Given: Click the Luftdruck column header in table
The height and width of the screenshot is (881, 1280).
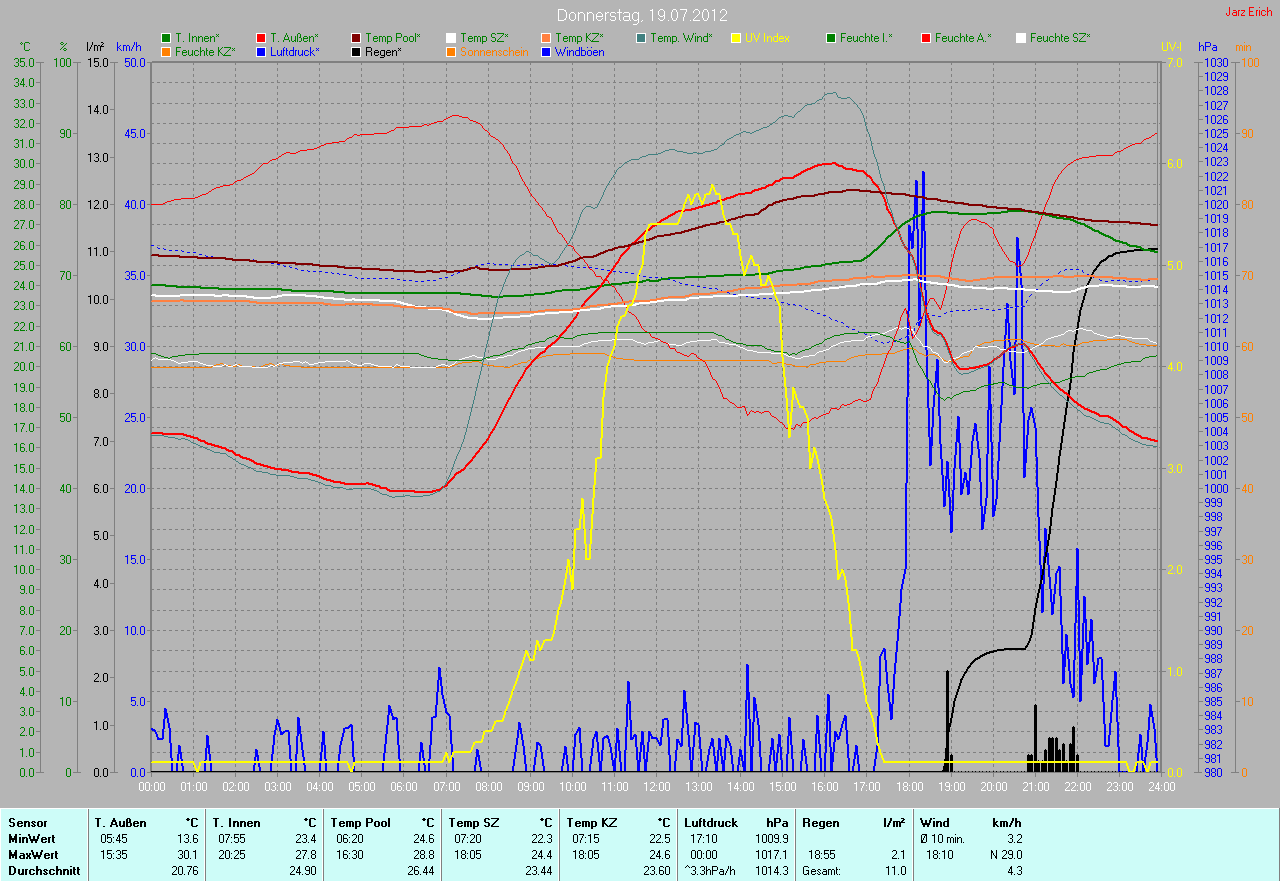Looking at the screenshot, I should pos(711,823).
